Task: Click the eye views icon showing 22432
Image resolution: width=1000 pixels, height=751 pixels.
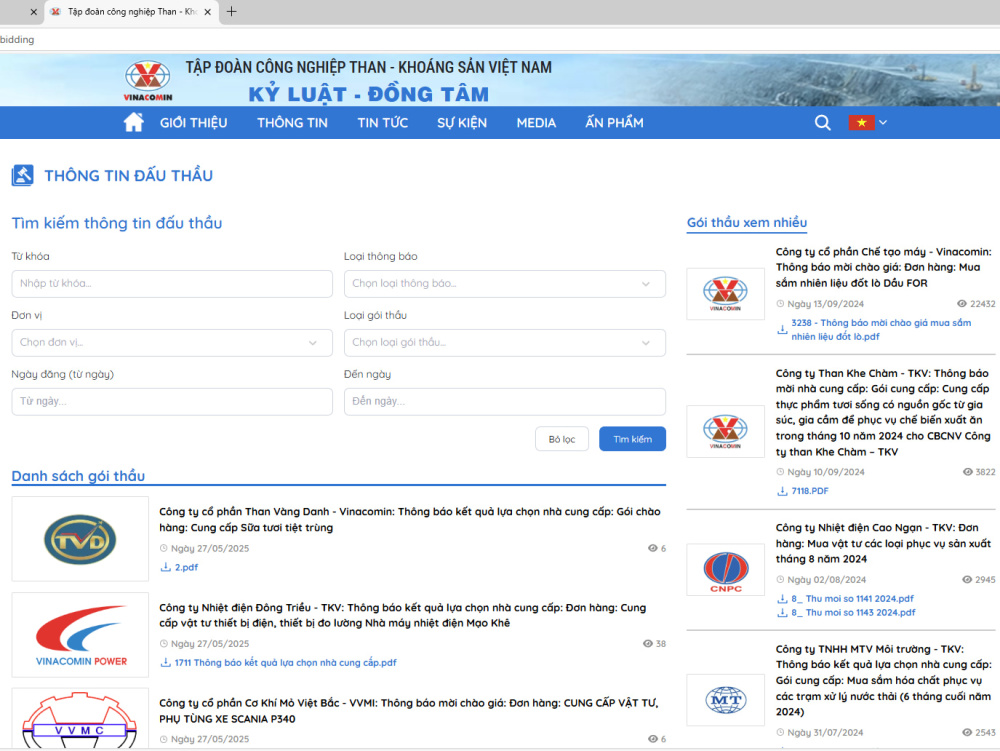Action: tap(962, 304)
